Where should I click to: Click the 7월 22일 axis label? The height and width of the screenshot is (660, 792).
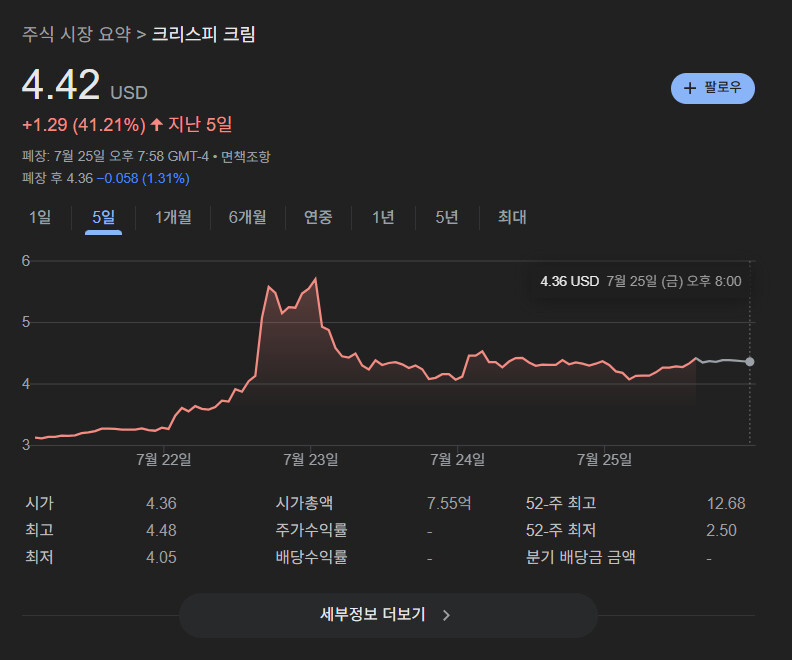pos(164,460)
